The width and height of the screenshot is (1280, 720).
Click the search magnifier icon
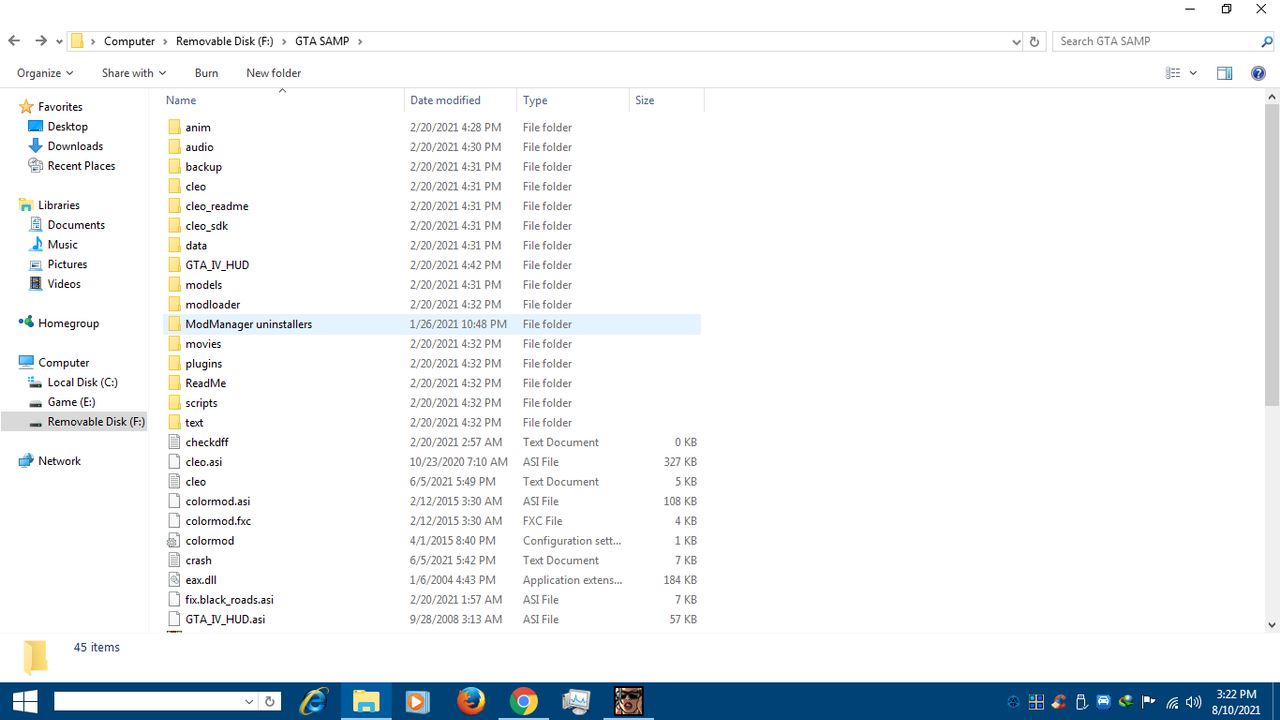[x=1267, y=42]
